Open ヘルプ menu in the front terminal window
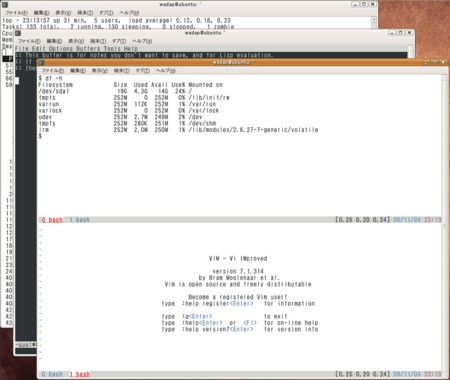Viewport: 450px width, 380px height. pos(166,71)
